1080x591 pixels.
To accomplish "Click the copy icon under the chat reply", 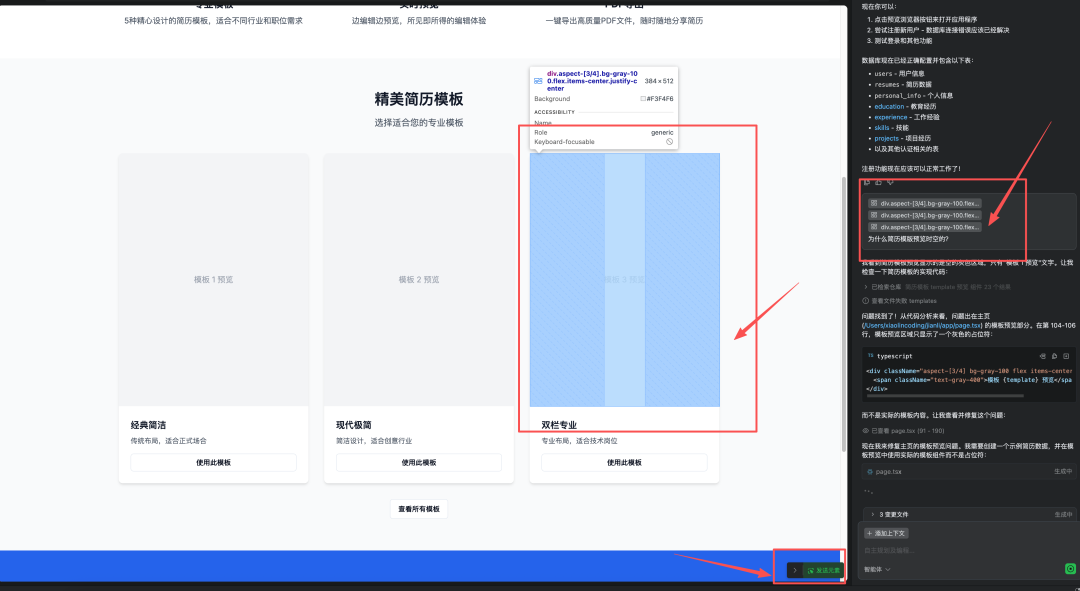I will click(866, 183).
